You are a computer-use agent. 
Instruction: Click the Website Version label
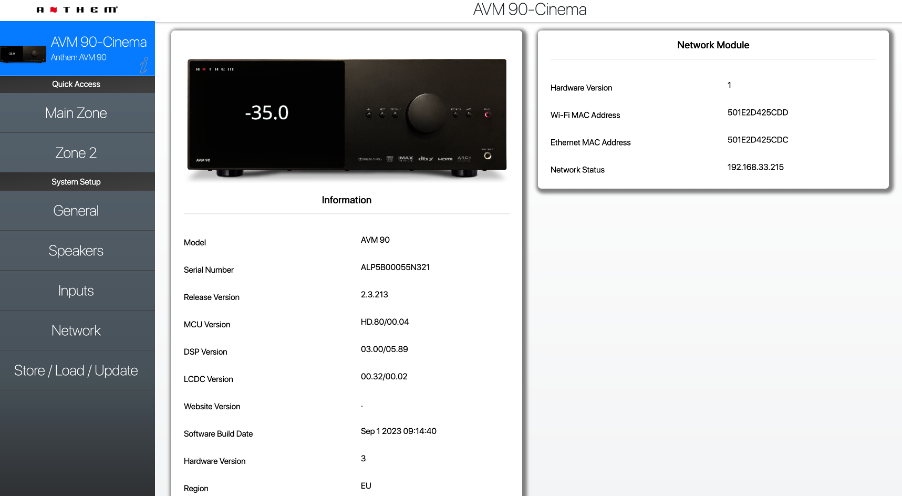coord(212,406)
